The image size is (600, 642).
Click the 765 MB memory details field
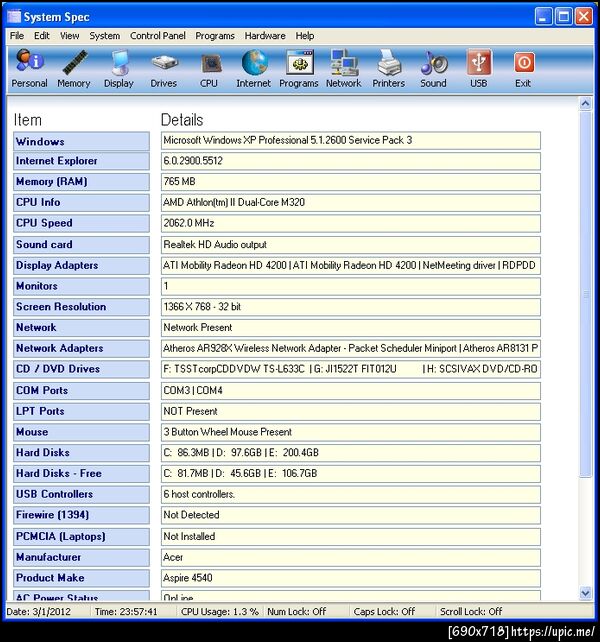point(351,182)
